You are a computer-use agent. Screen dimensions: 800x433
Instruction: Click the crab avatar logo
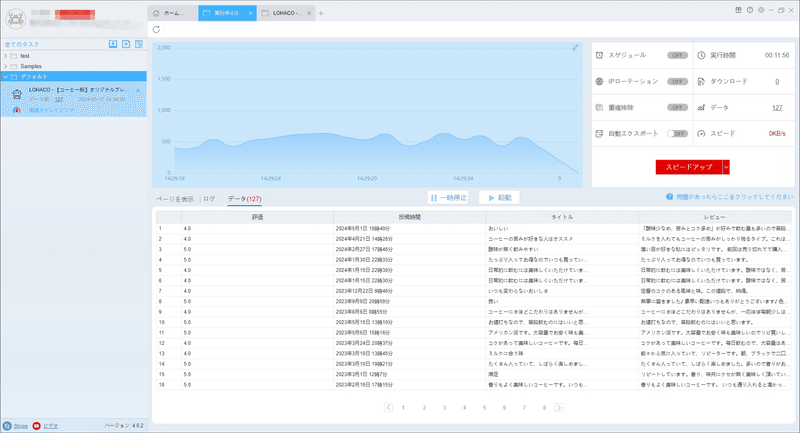coord(16,19)
